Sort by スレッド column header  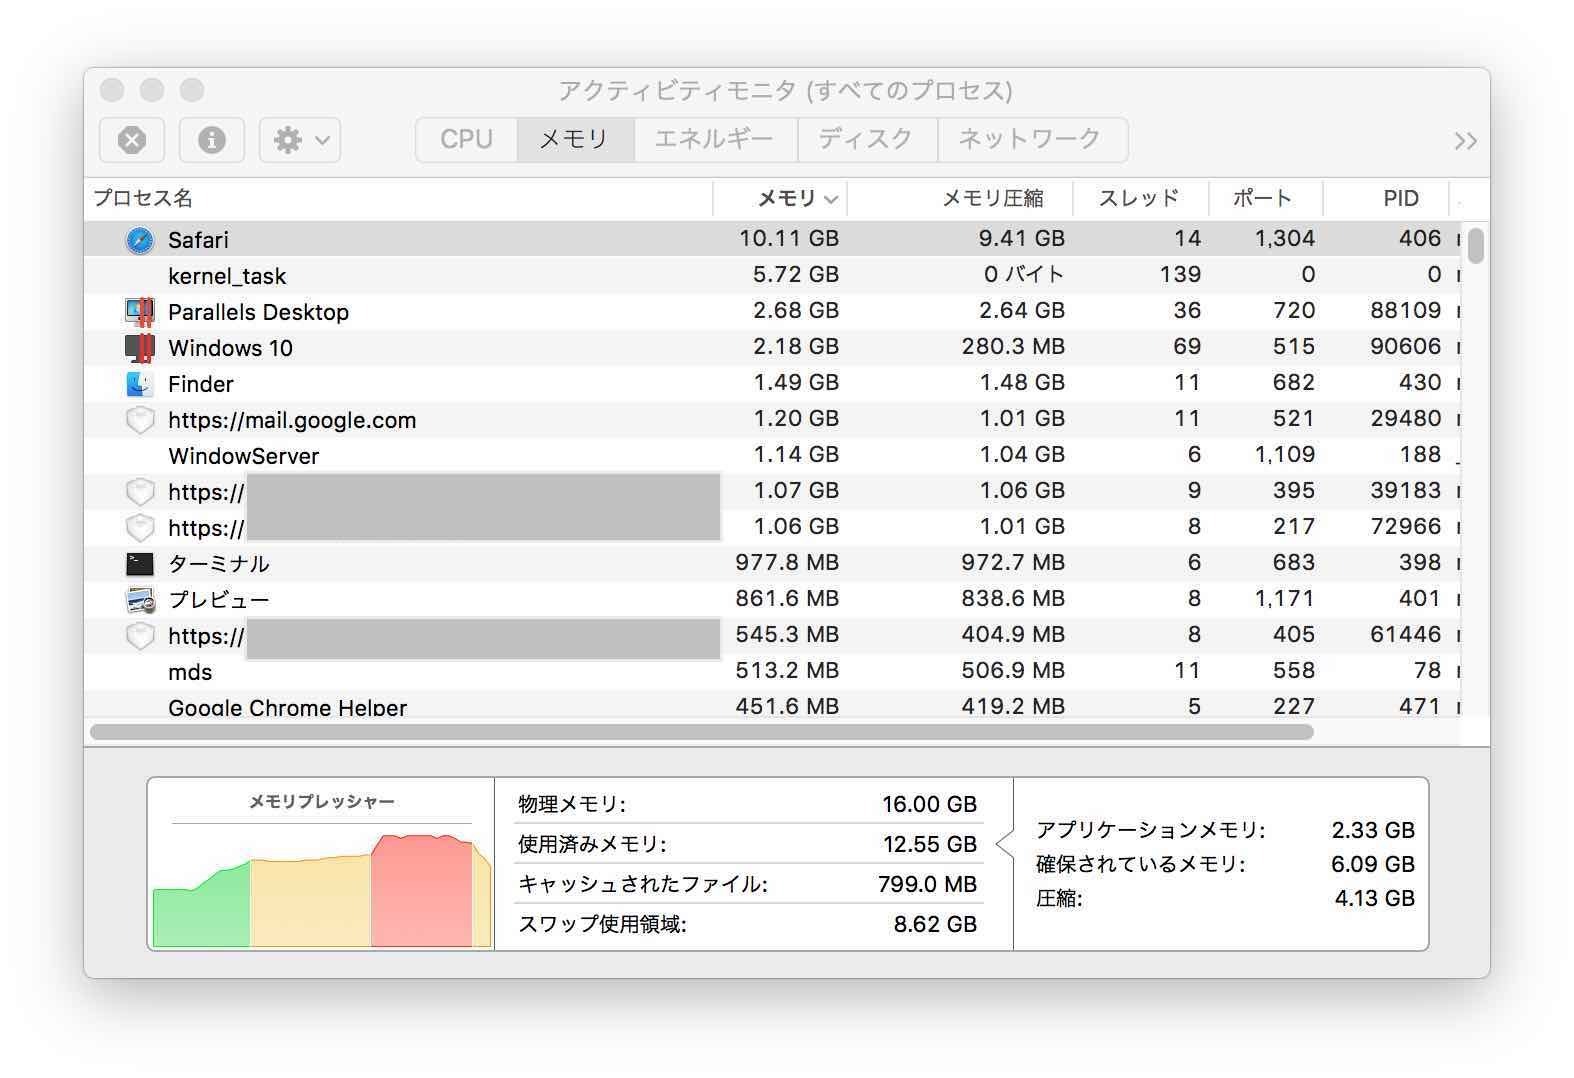click(1140, 198)
